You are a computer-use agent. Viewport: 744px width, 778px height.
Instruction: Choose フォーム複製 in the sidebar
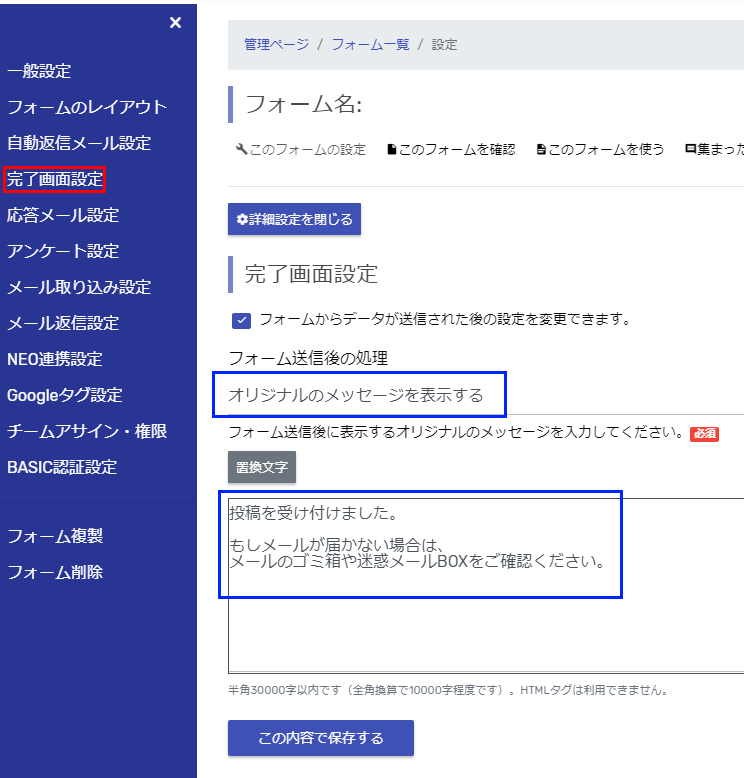[x=55, y=536]
